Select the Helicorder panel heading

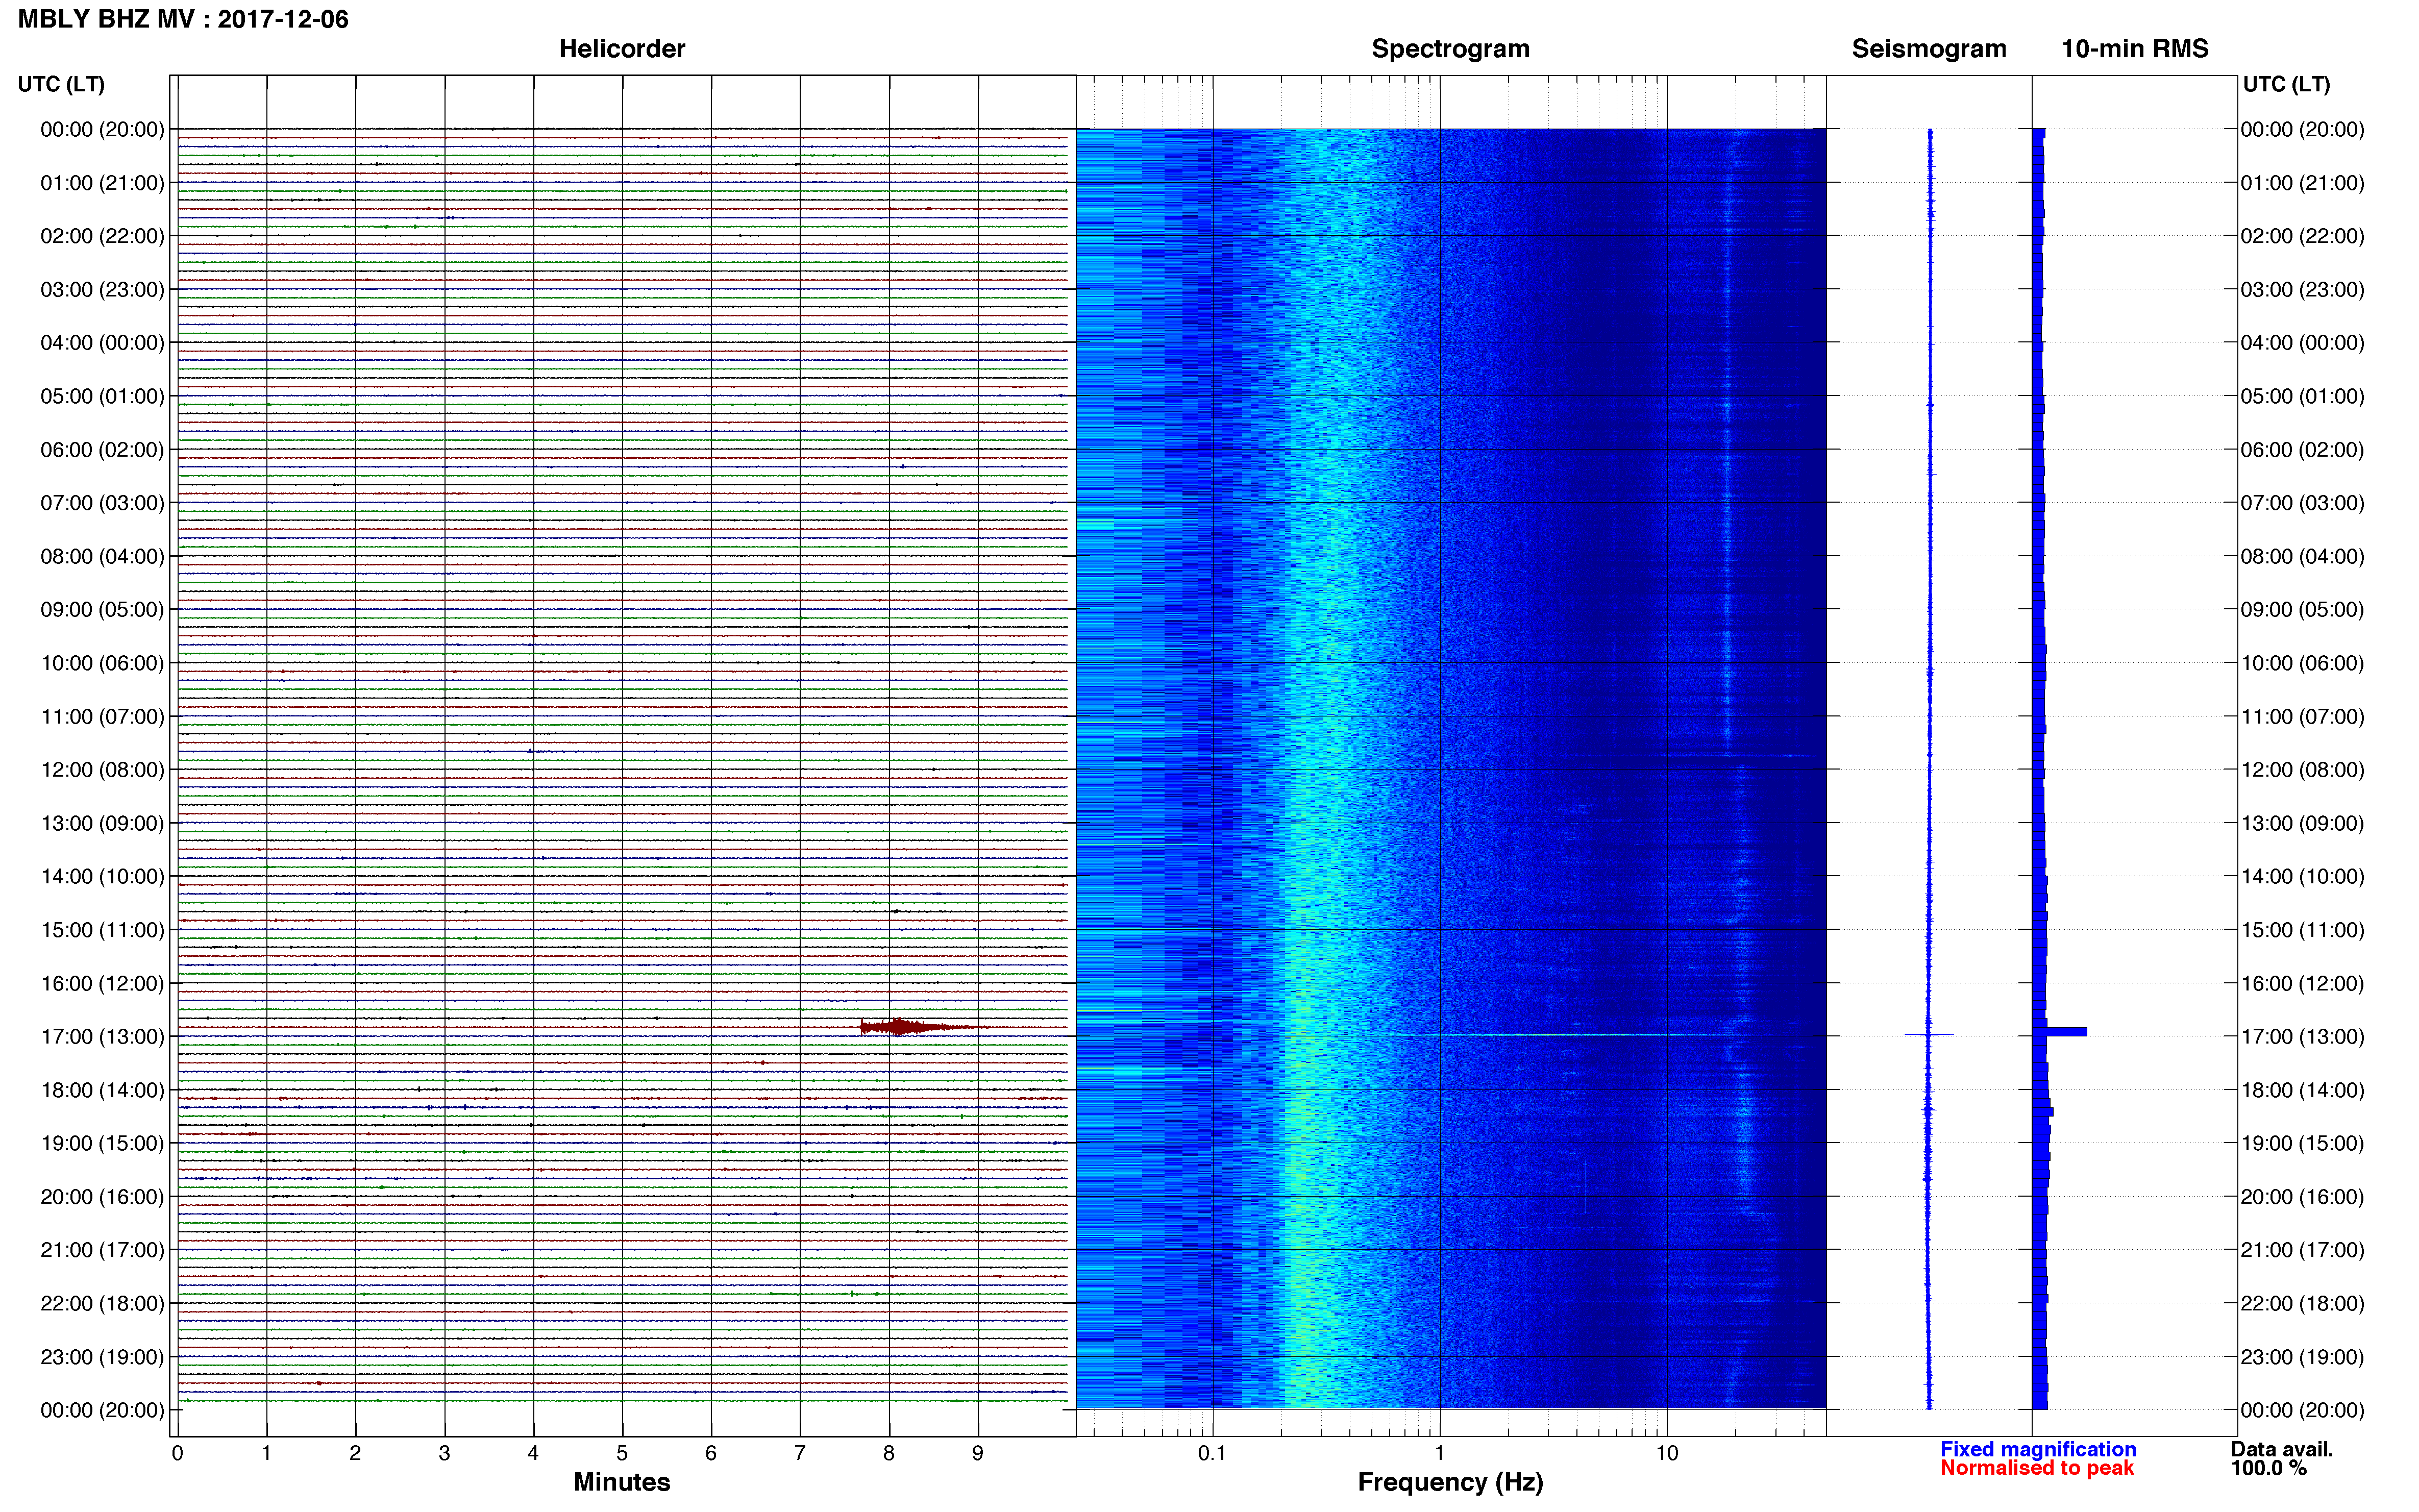[621, 49]
